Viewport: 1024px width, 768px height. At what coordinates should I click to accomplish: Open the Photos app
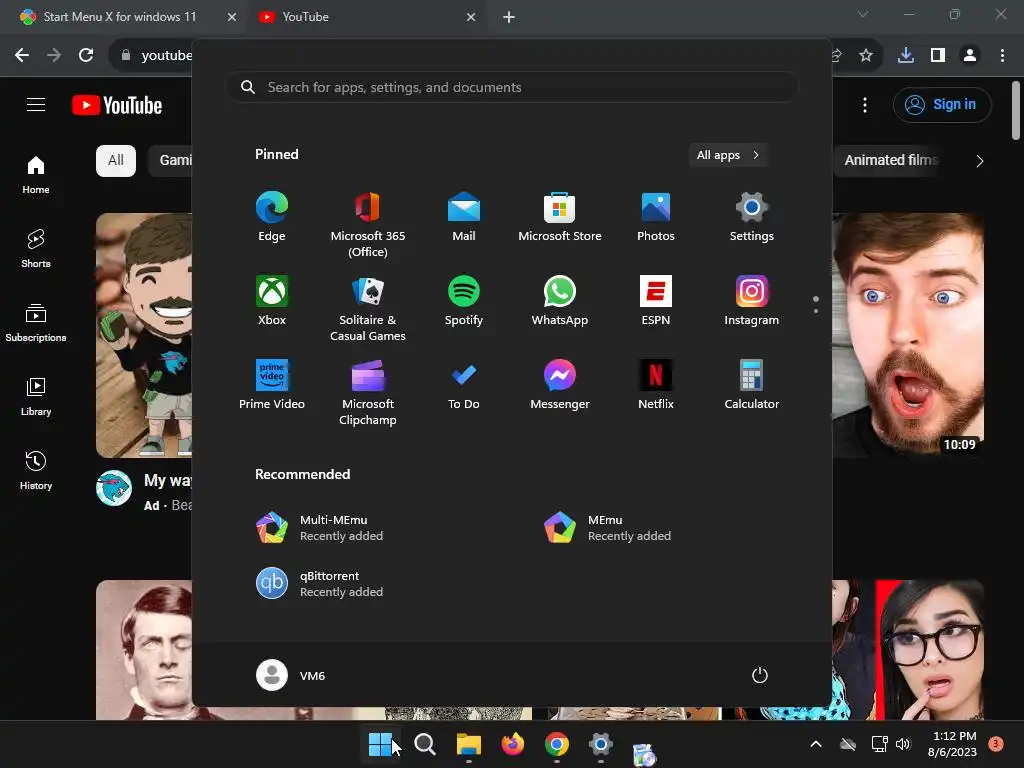tap(656, 217)
